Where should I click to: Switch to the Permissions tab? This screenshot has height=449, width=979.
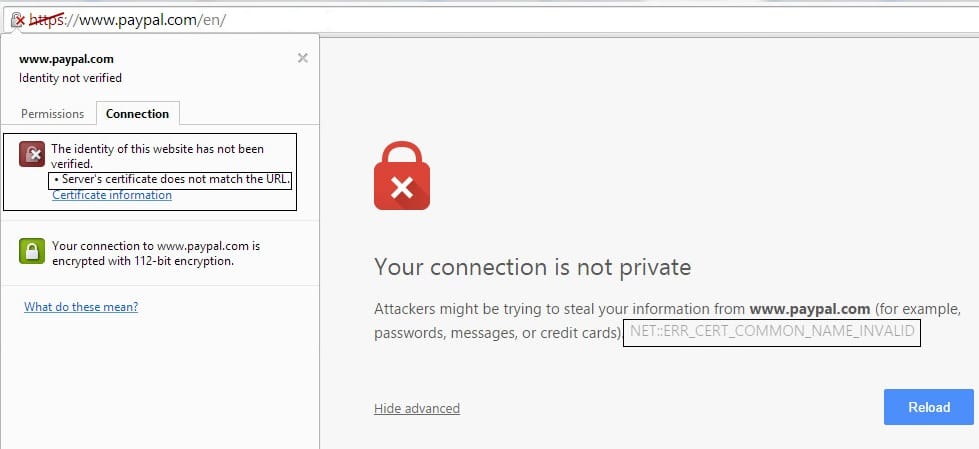52,114
